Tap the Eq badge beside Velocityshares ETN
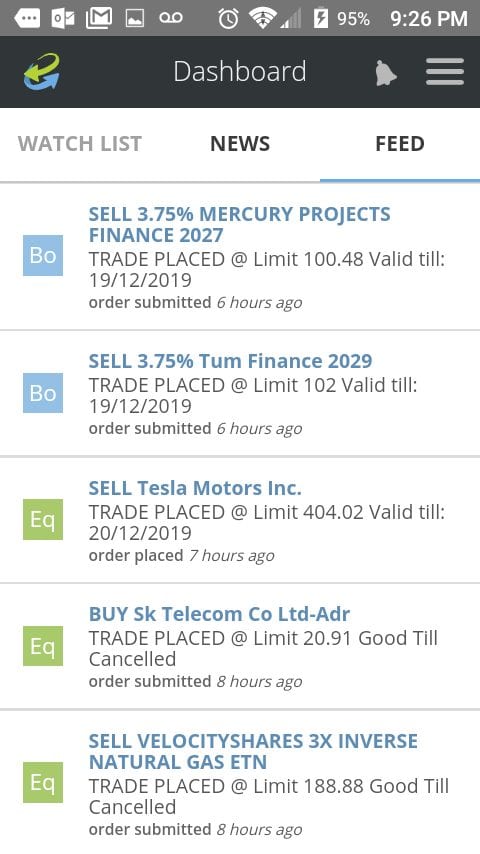The height and width of the screenshot is (854, 480). (43, 783)
